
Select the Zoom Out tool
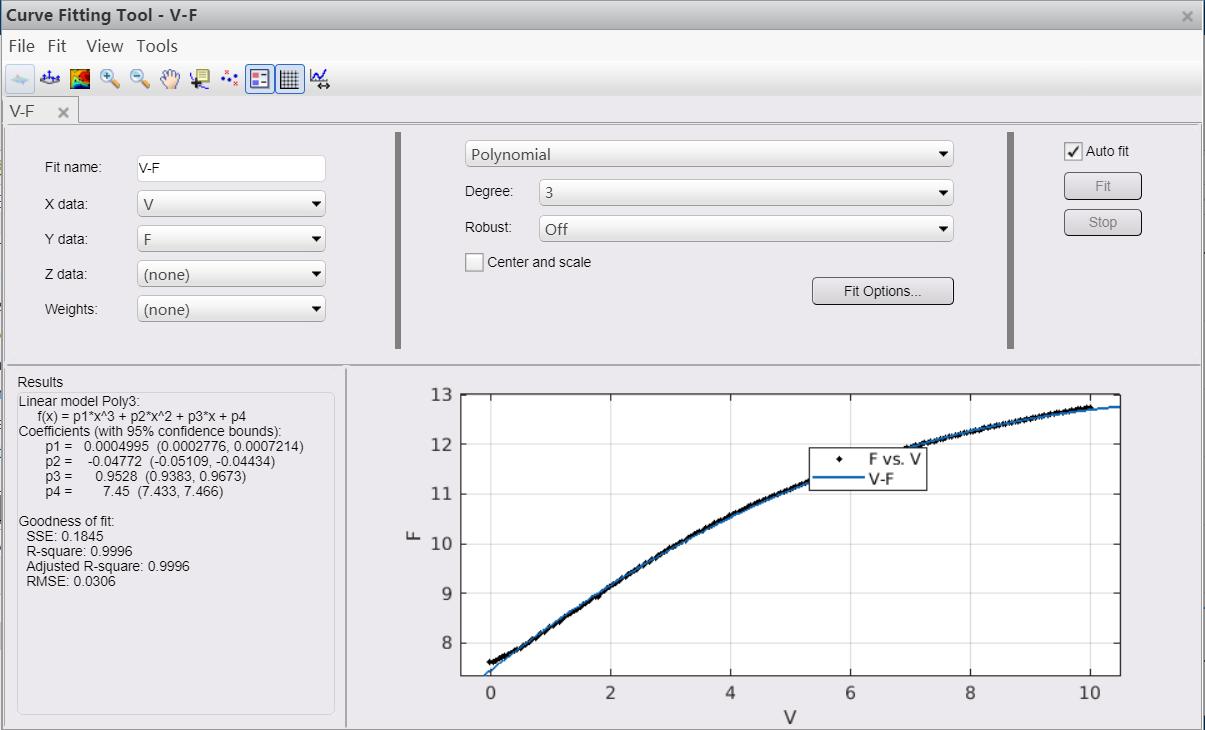click(140, 79)
